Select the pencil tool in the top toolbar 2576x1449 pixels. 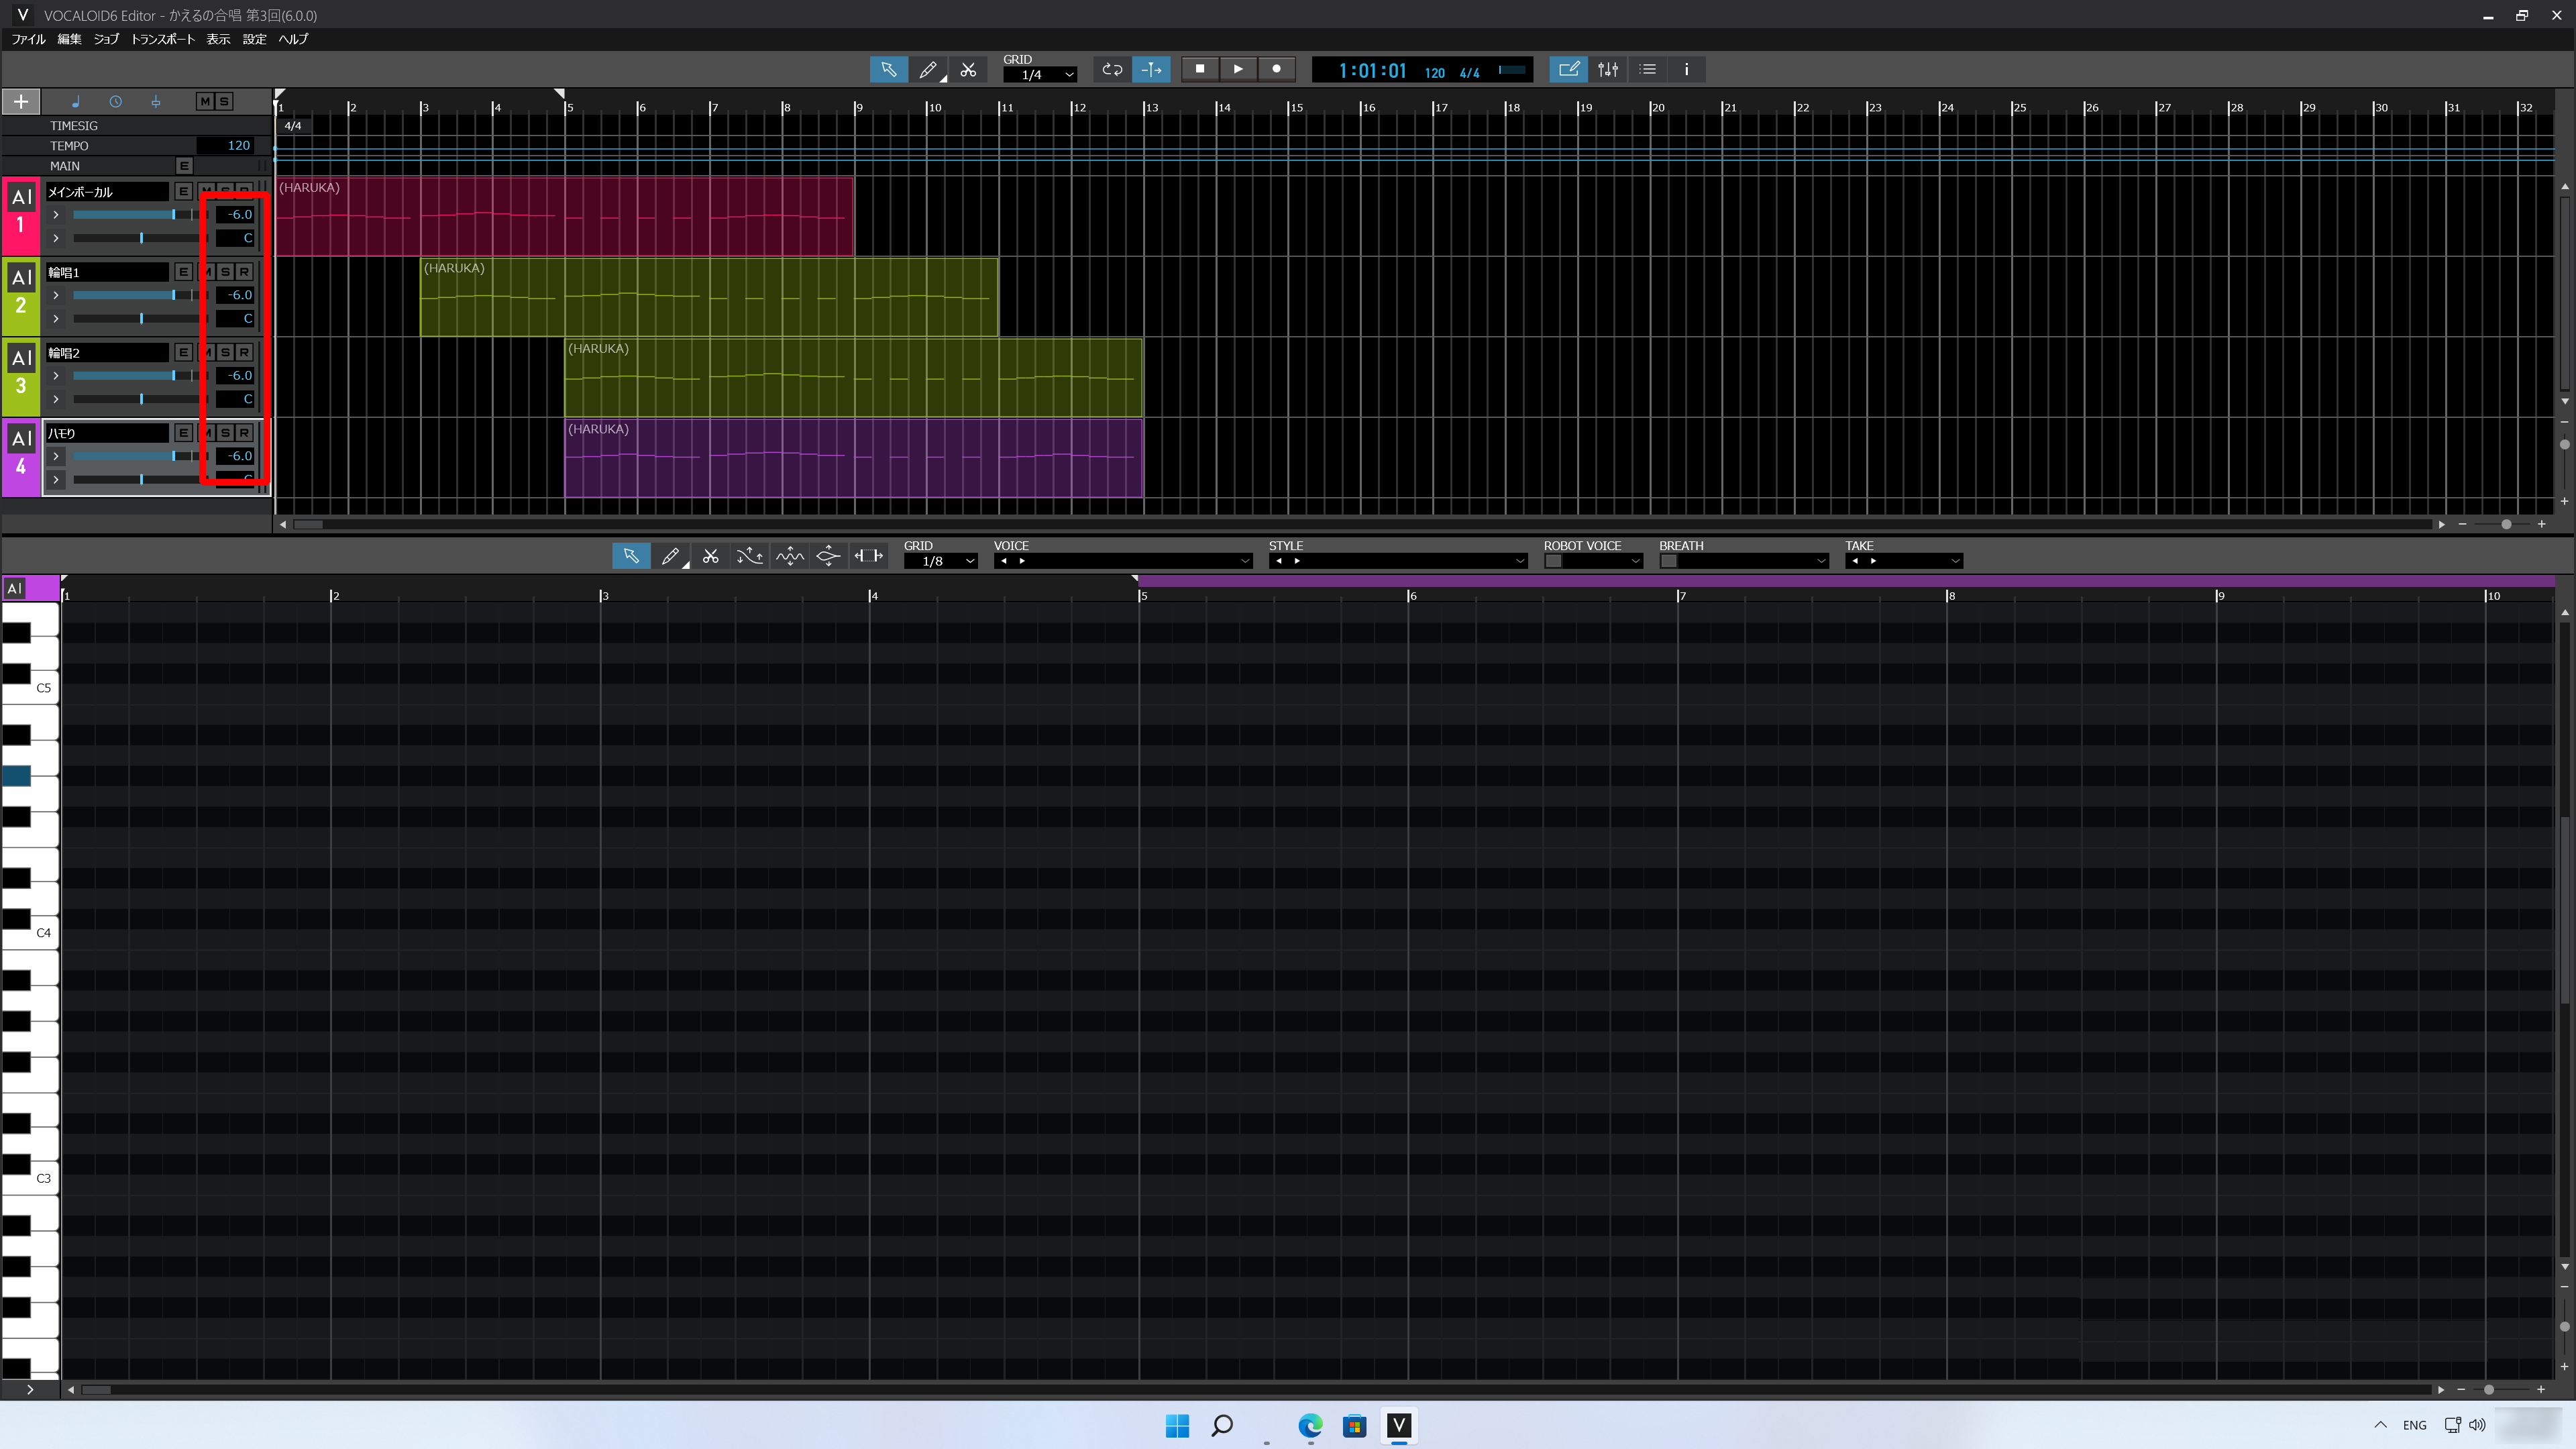pos(927,69)
